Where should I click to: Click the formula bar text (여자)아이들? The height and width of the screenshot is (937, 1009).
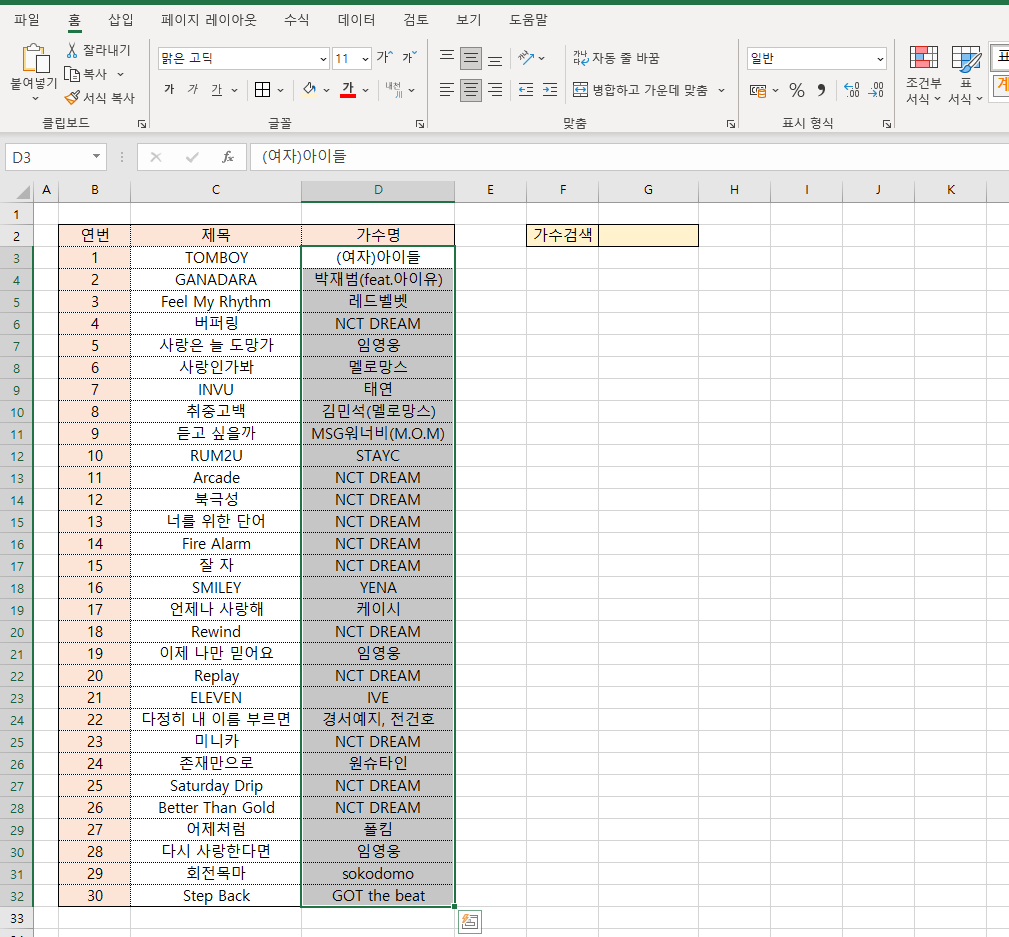tap(304, 156)
